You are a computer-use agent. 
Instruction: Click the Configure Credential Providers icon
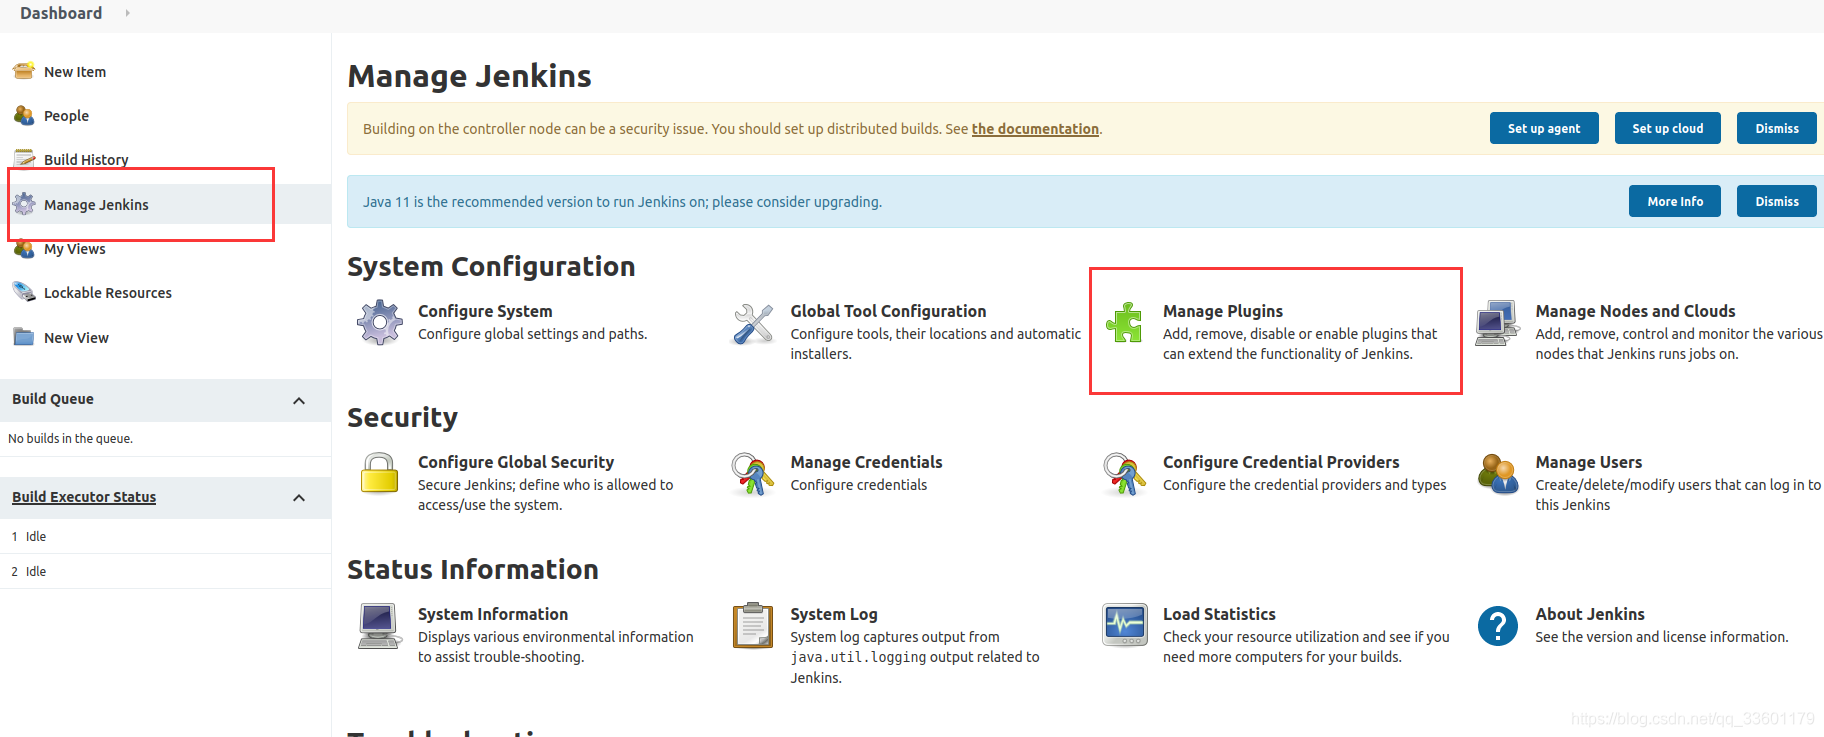click(1125, 473)
